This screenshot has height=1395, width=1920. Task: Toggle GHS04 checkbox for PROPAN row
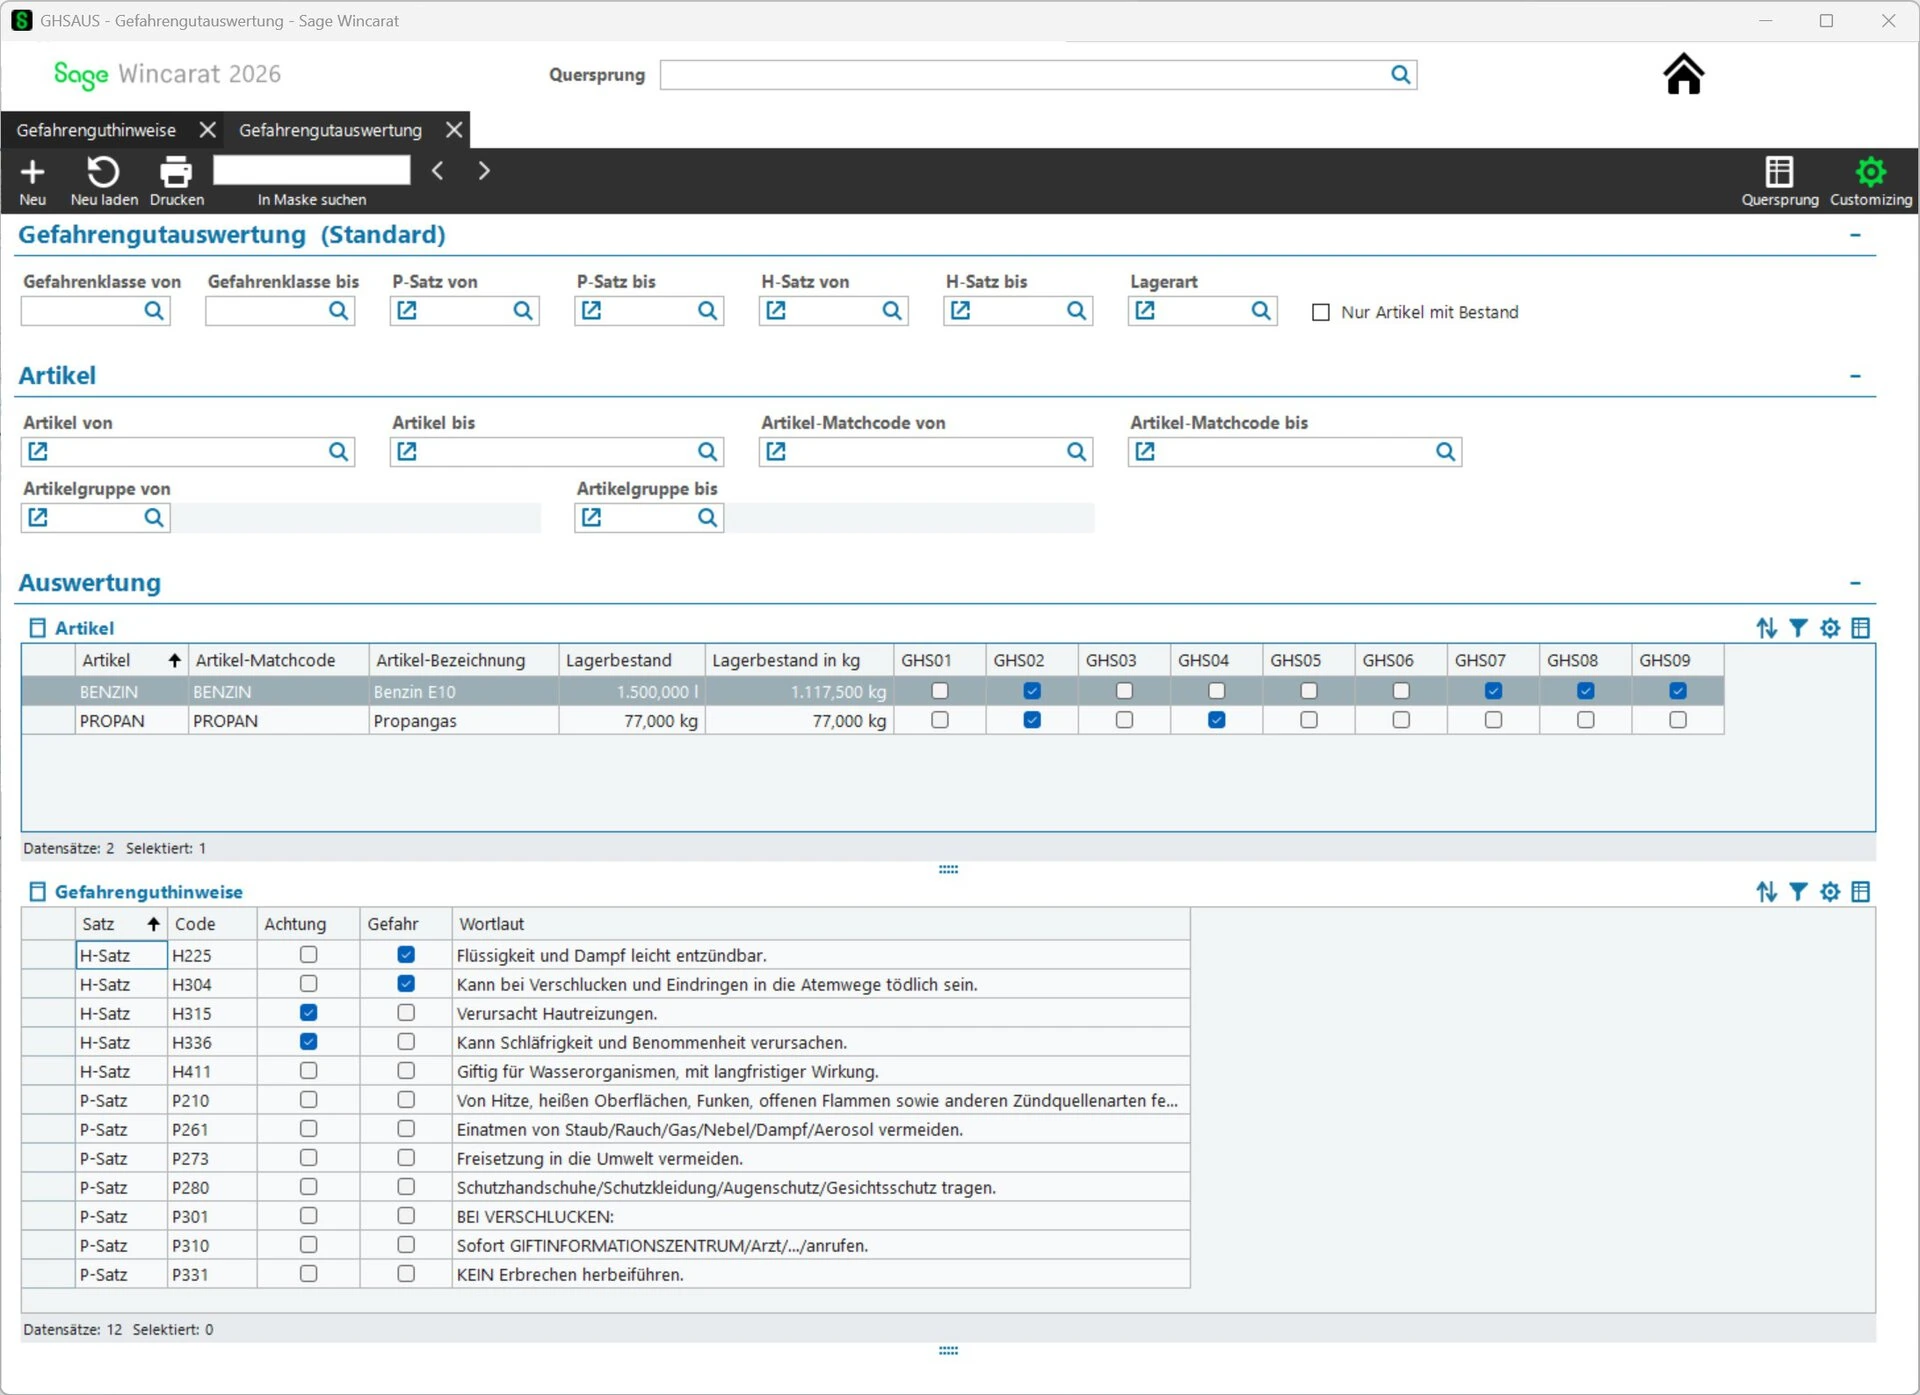(1216, 720)
